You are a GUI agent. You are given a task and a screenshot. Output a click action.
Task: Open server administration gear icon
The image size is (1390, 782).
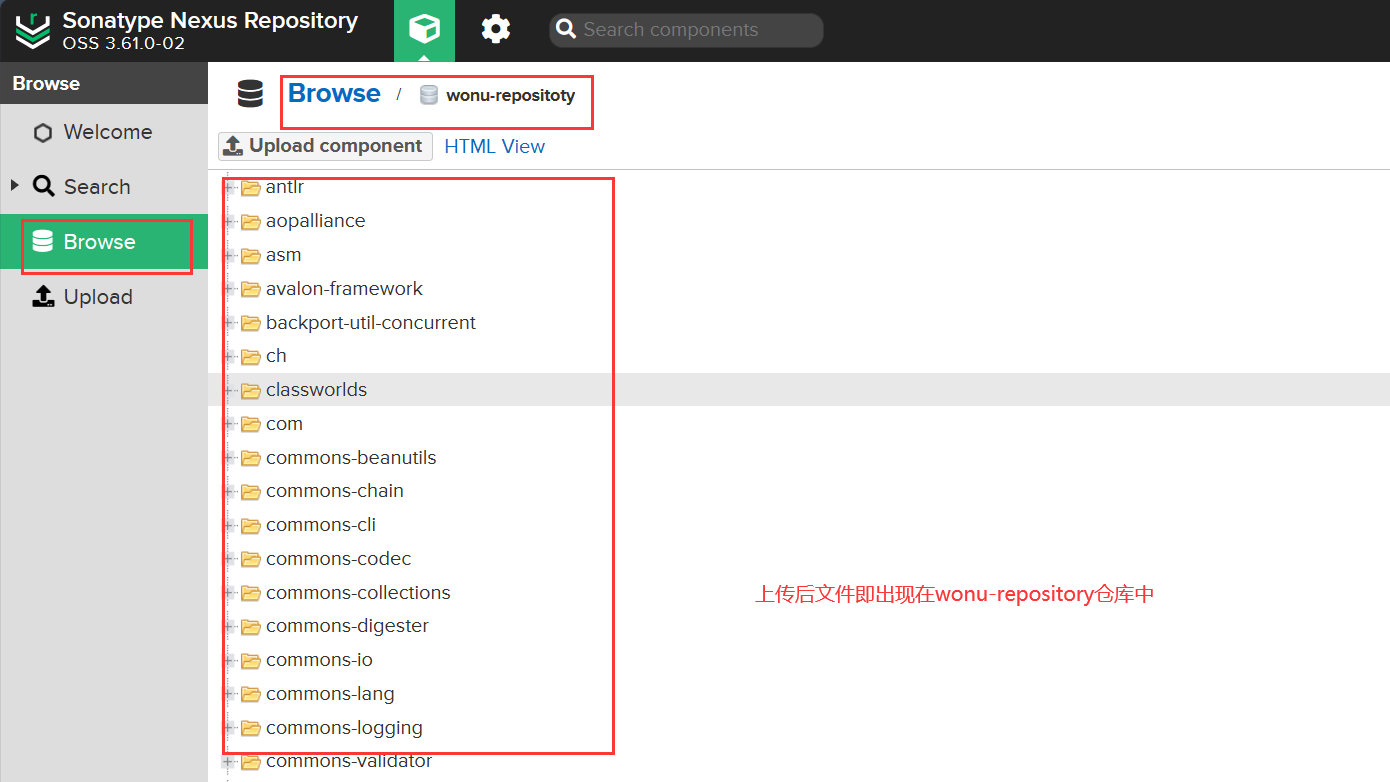click(x=496, y=29)
